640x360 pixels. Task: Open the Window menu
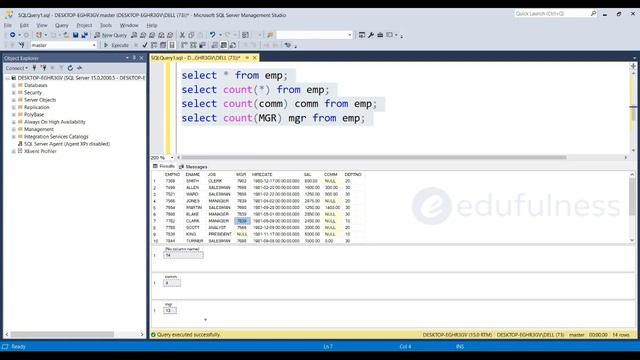point(129,25)
